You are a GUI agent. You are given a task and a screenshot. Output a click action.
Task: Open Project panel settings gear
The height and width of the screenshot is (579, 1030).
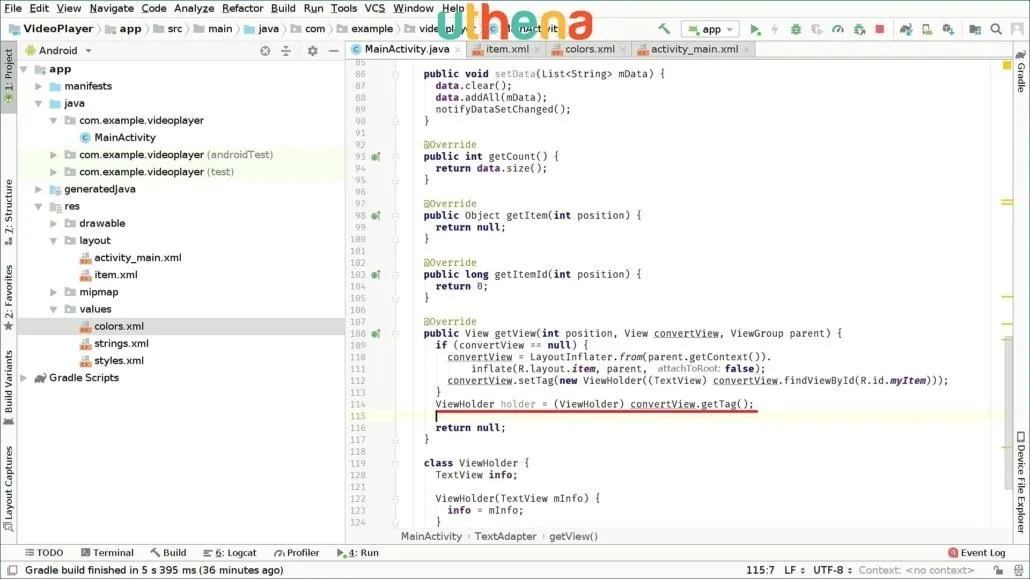pos(313,51)
